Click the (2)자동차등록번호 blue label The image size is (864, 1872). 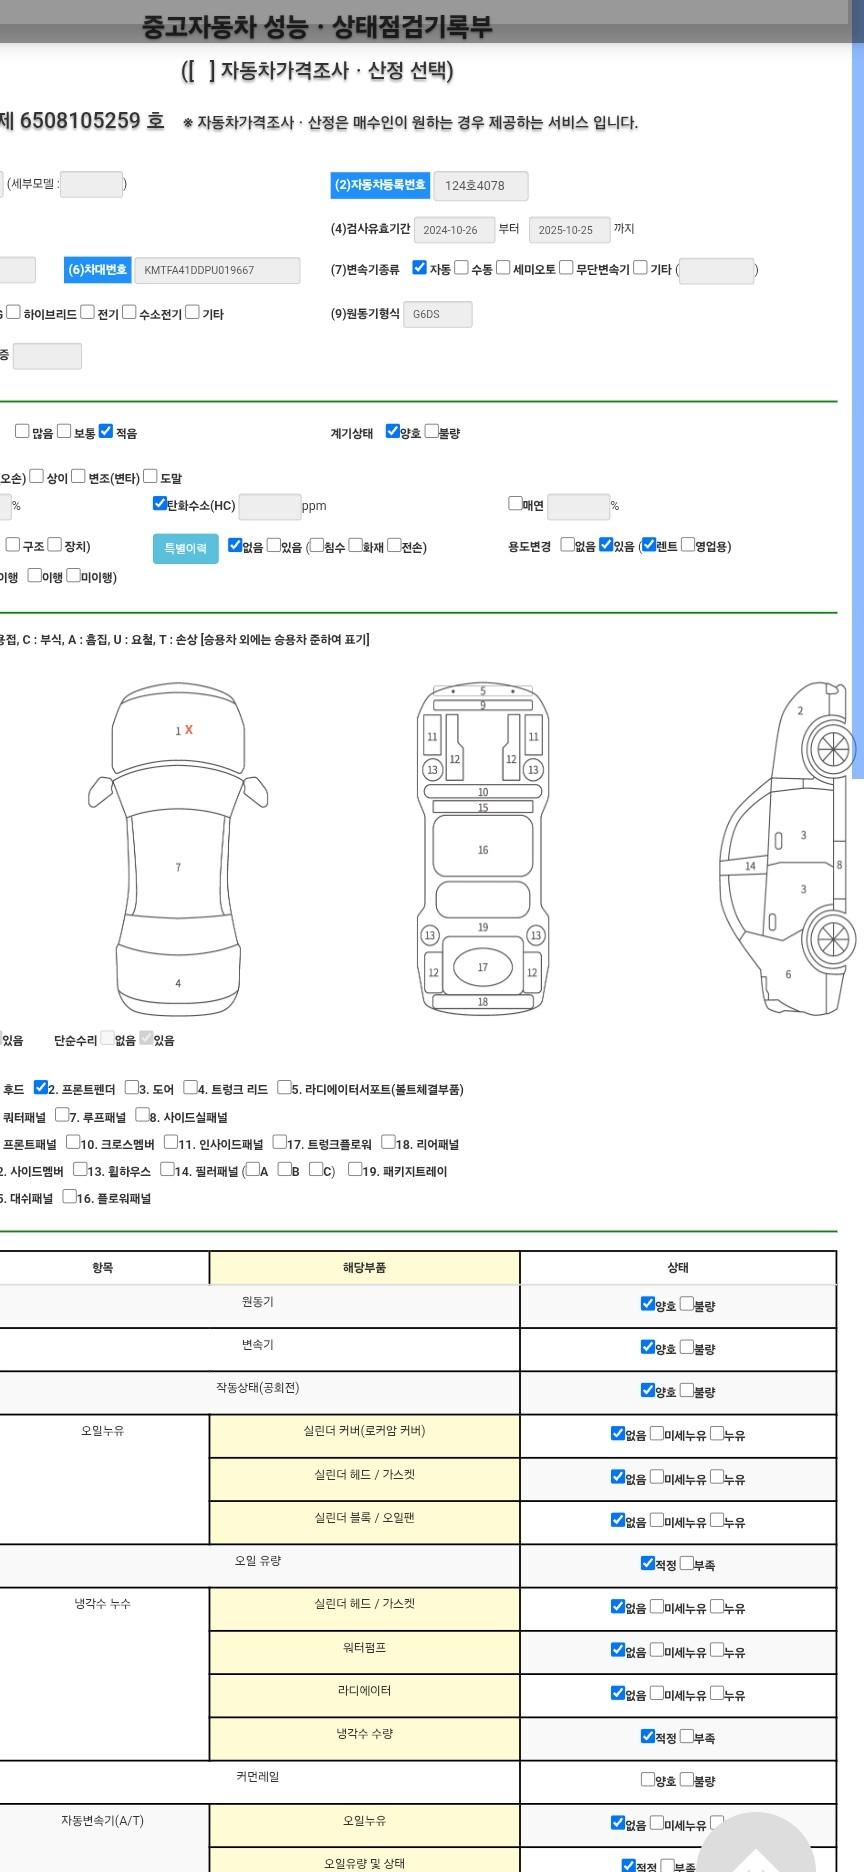380,185
